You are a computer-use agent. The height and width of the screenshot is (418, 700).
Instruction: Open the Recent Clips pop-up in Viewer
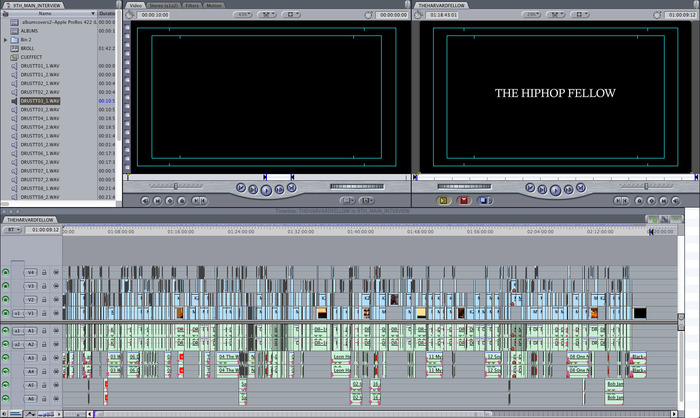click(x=347, y=201)
